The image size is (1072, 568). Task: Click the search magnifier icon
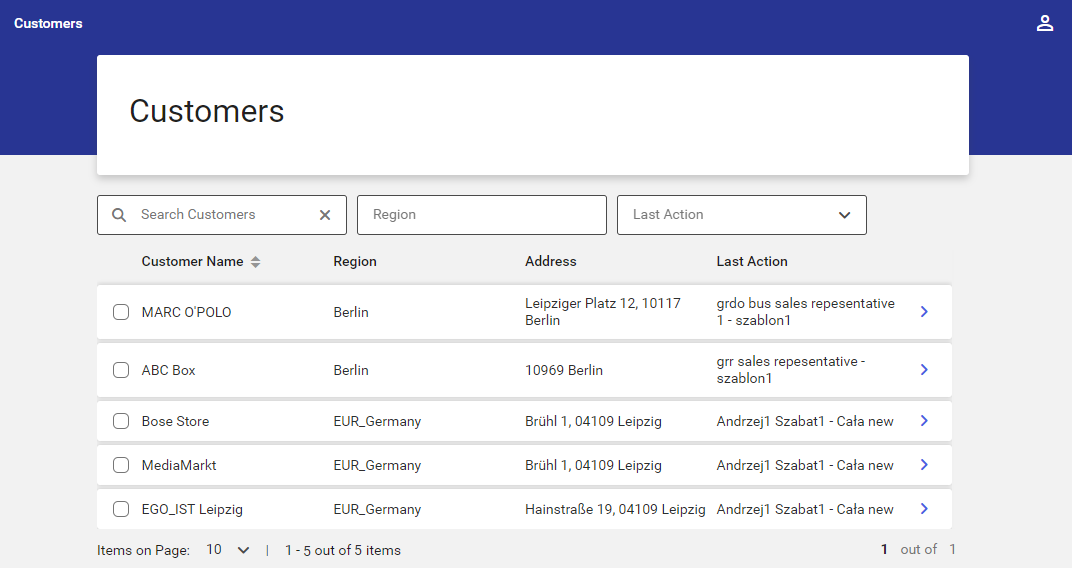coord(119,215)
